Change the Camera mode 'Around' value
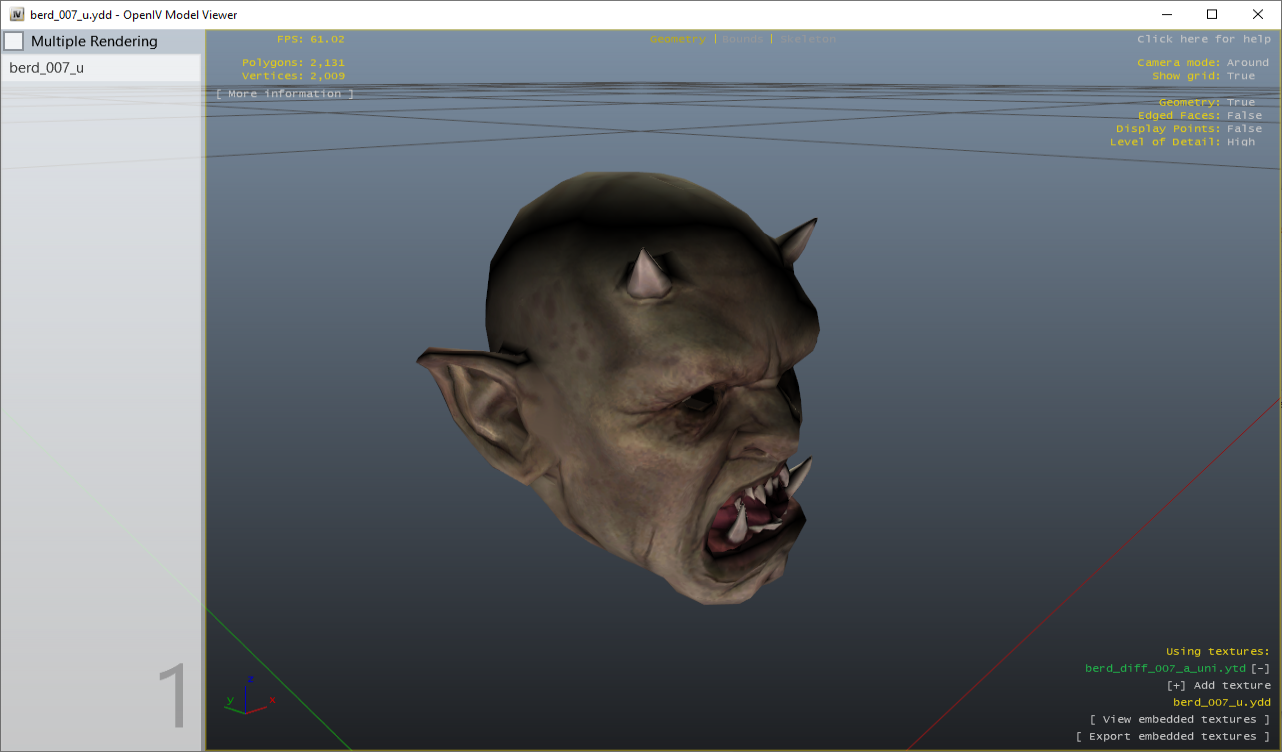This screenshot has height=752, width=1282. (1247, 62)
